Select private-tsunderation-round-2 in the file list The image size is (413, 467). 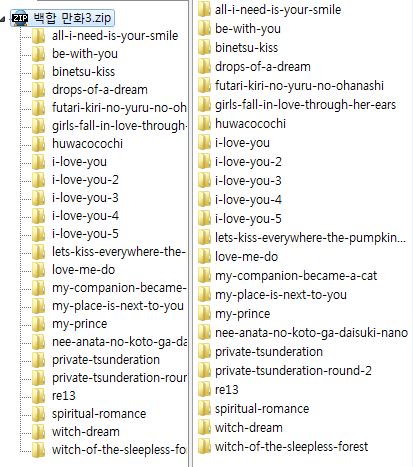293,371
